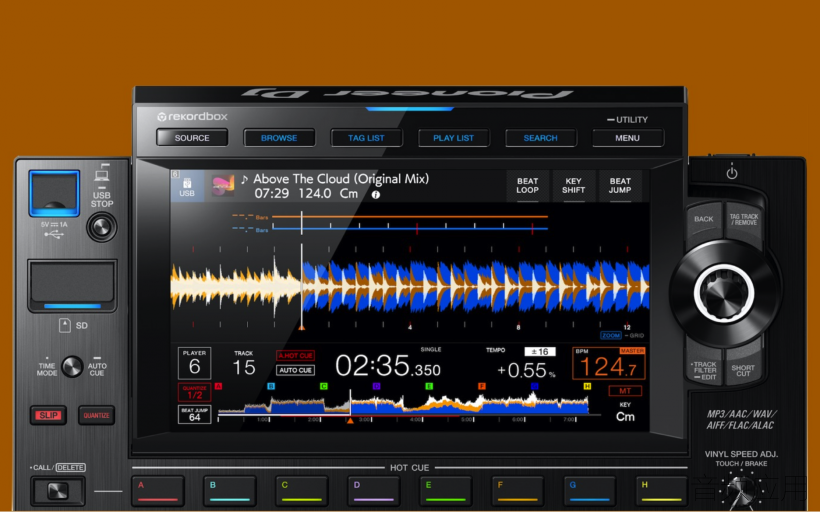Image resolution: width=820 pixels, height=512 pixels.
Task: Click the BACK button
Action: (x=704, y=219)
